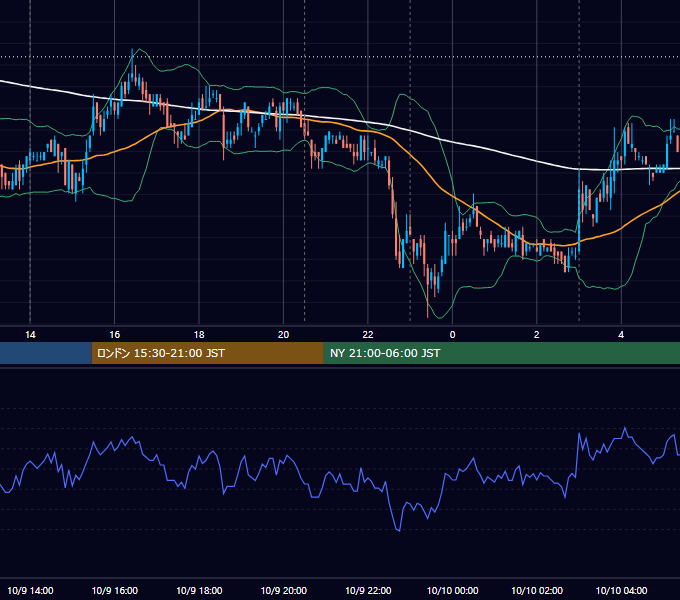Click the 10/10 04:00 date label
680x600 pixels.
click(621, 590)
